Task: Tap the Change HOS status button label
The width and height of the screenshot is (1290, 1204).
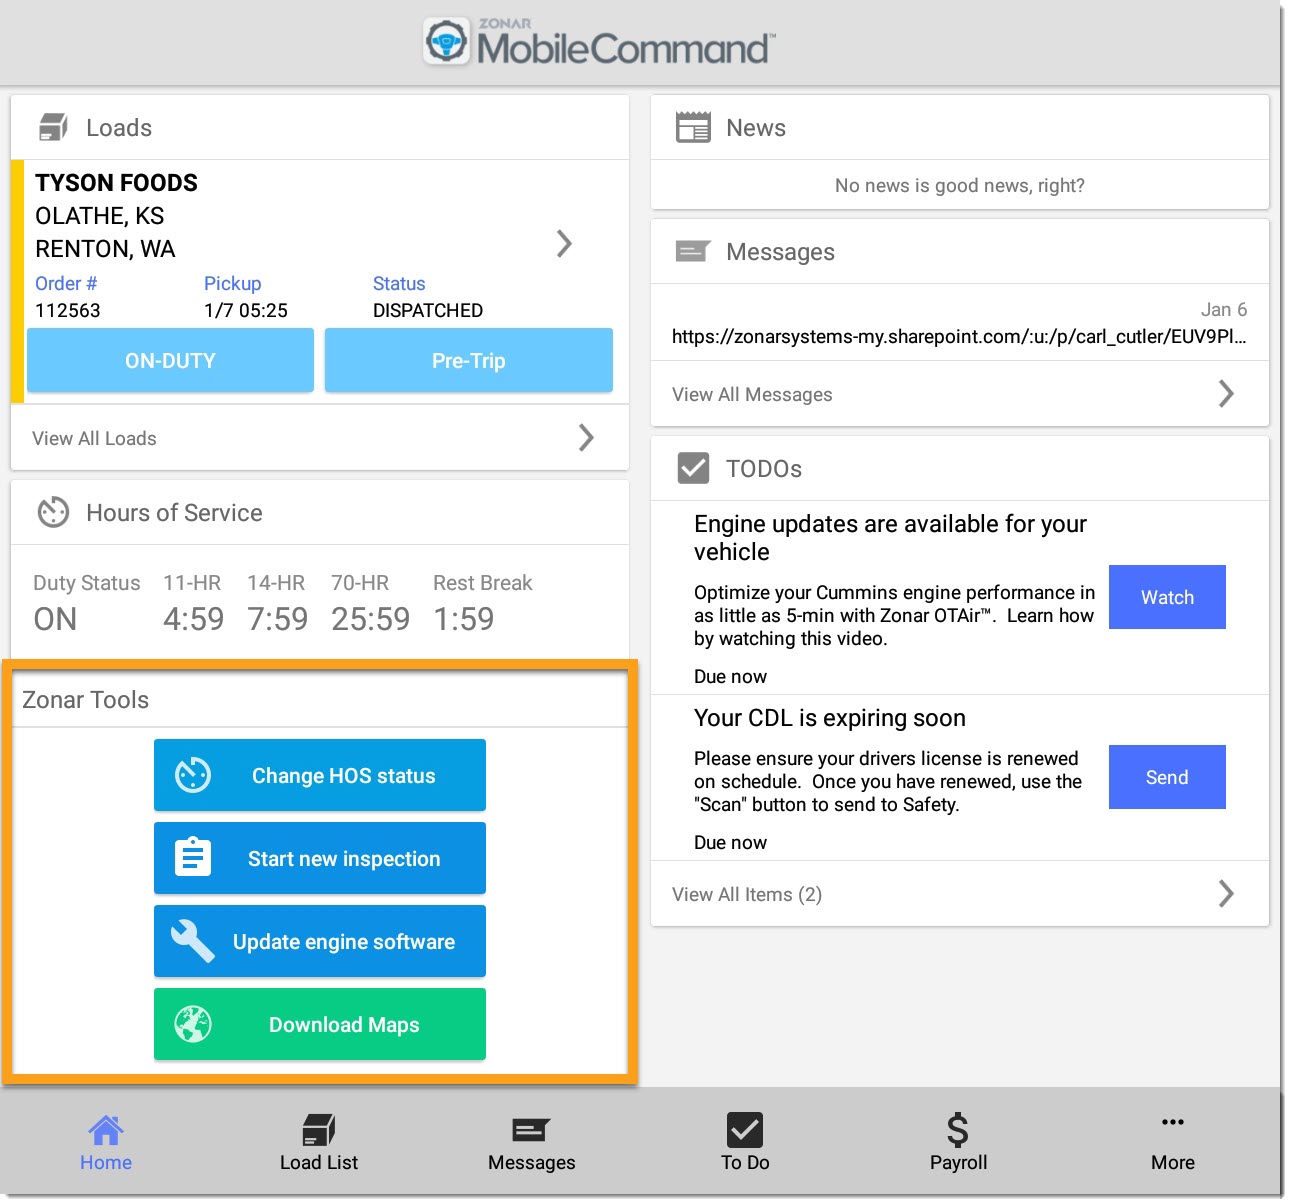Action: pos(344,776)
